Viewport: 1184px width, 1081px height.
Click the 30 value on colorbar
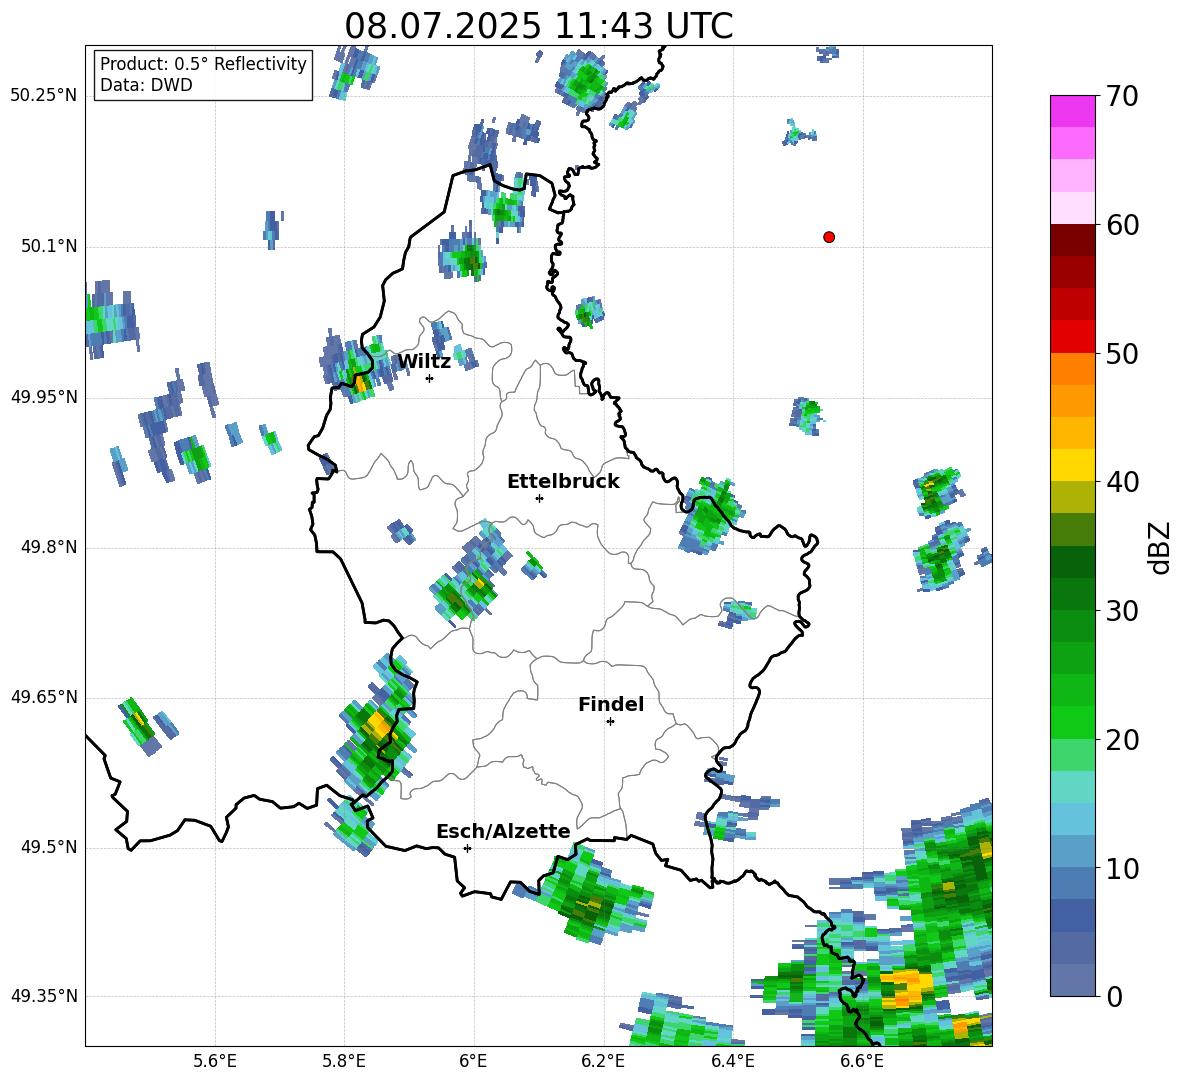pos(1121,611)
